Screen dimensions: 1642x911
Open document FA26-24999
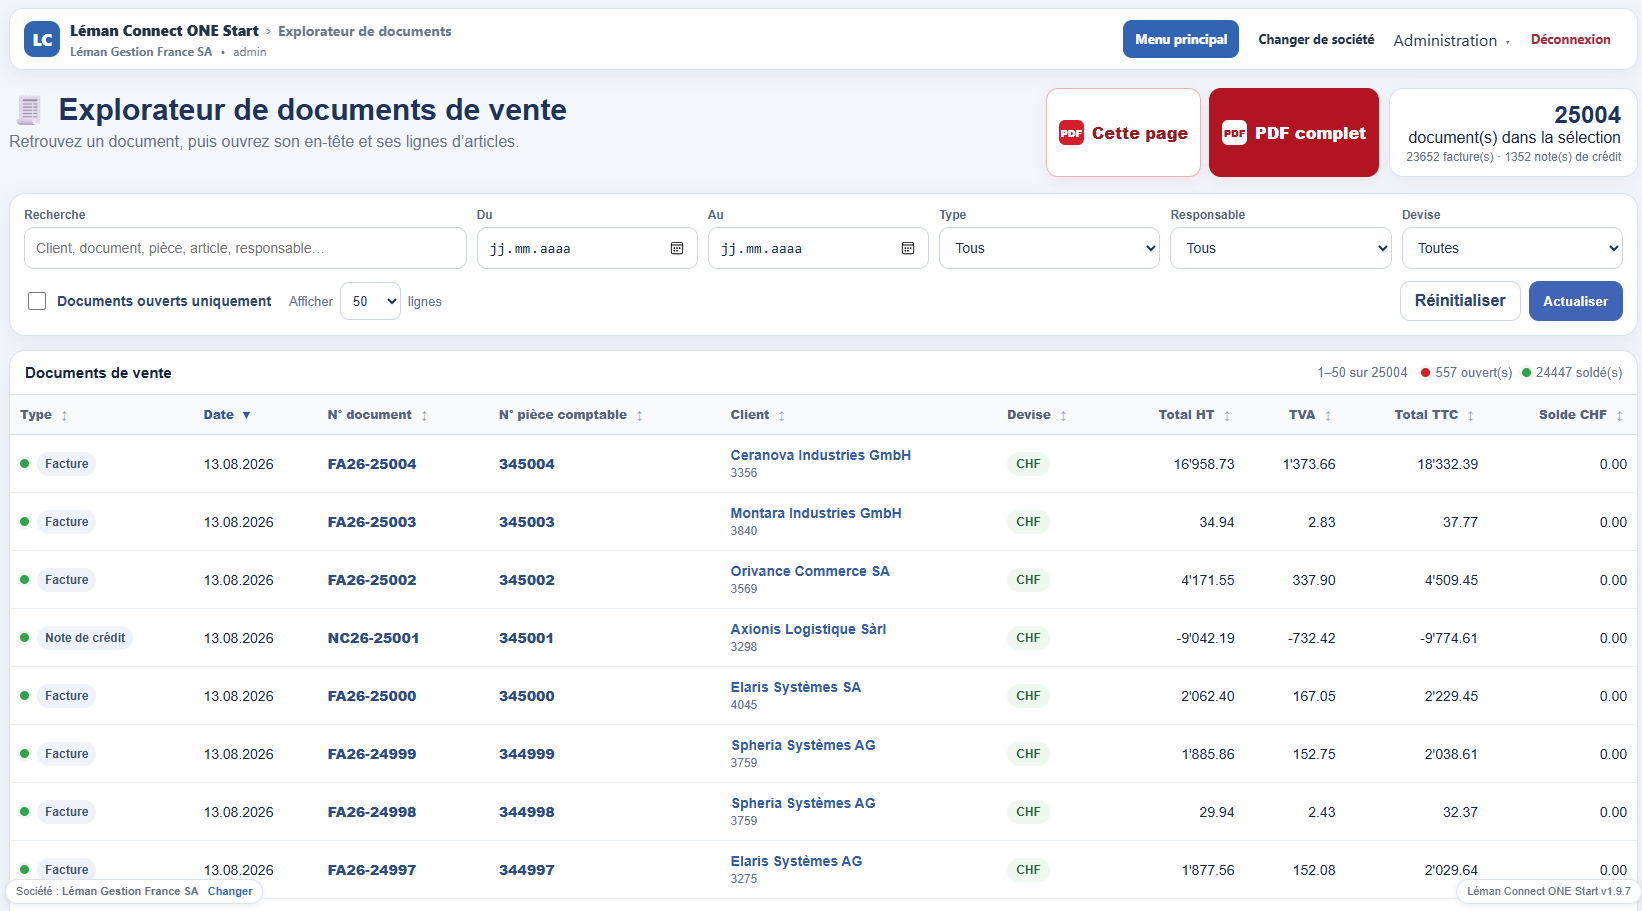point(372,754)
